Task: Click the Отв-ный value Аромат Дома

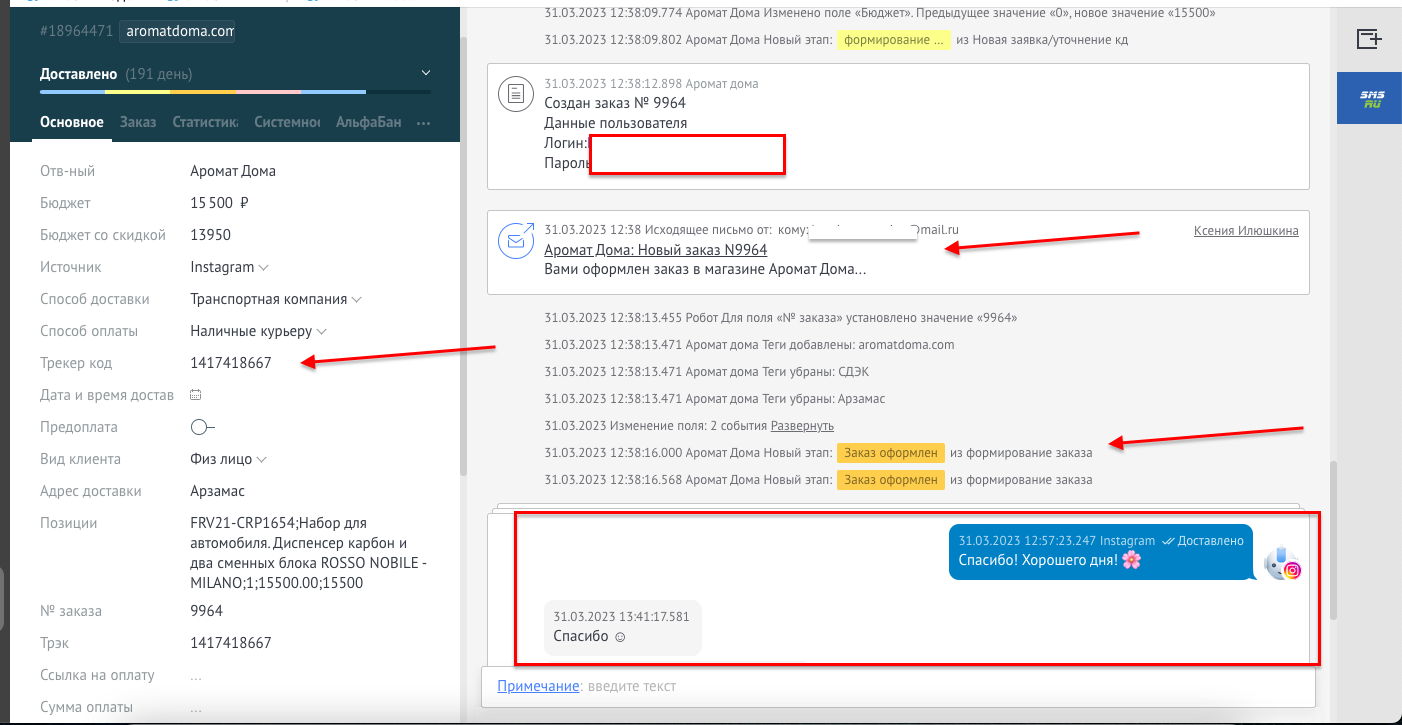Action: coord(233,171)
